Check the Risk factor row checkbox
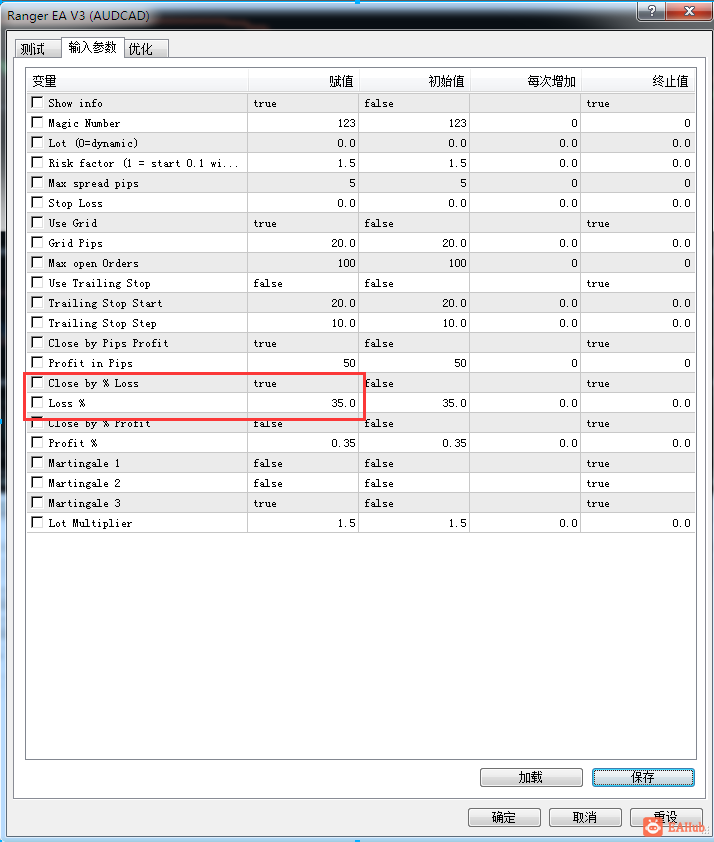 (x=37, y=162)
